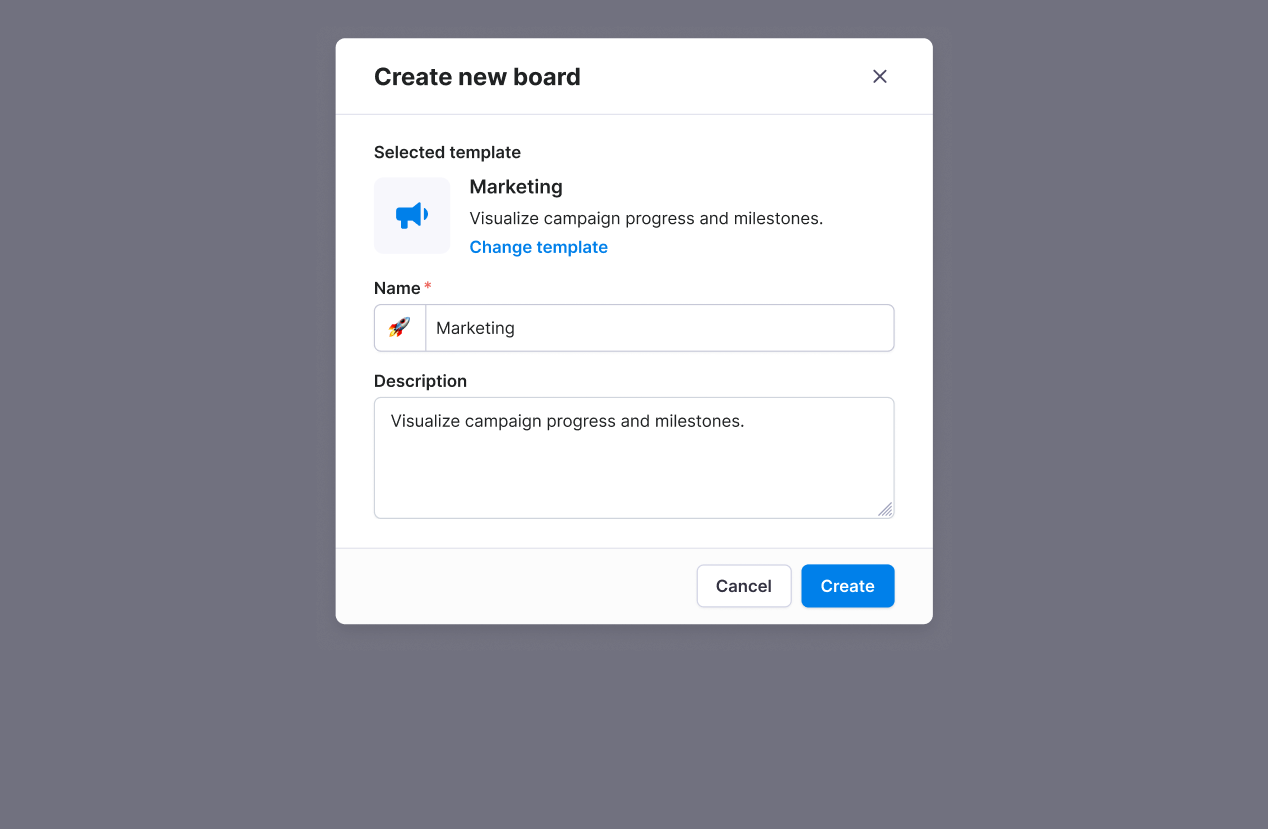Click the red required asterisk
Screen dimensions: 1268x829
(x=428, y=287)
